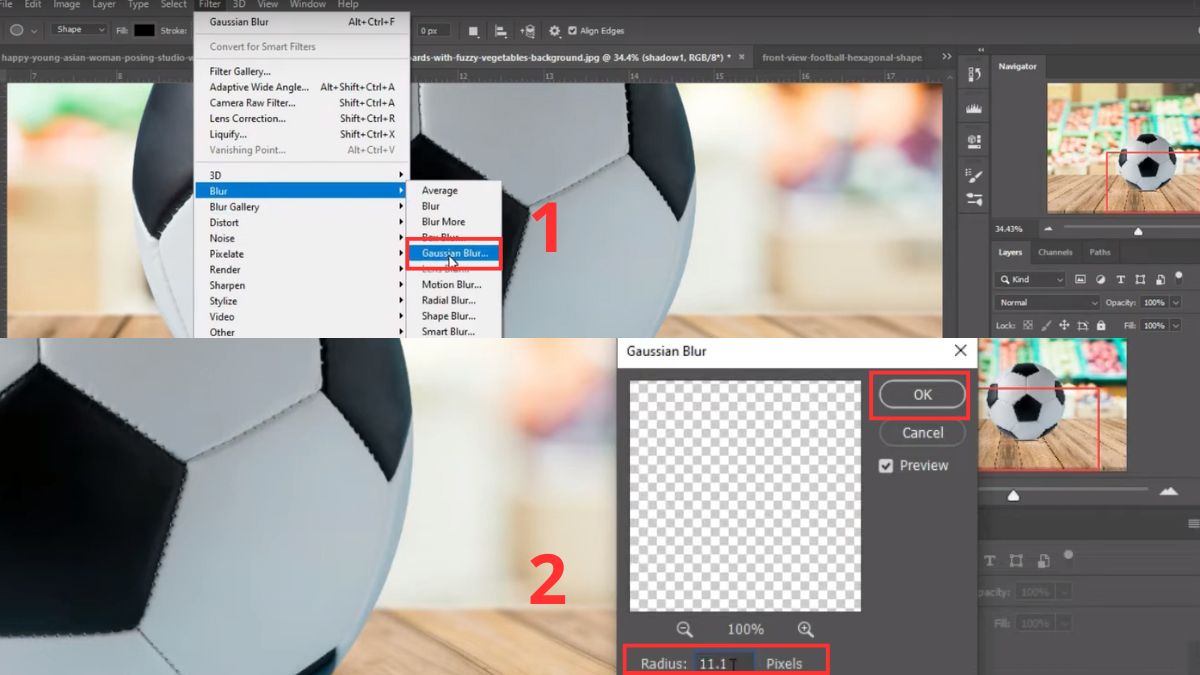Zoom out Gaussian Blur dialog preview
Viewport: 1200px width, 675px height.
(x=685, y=629)
